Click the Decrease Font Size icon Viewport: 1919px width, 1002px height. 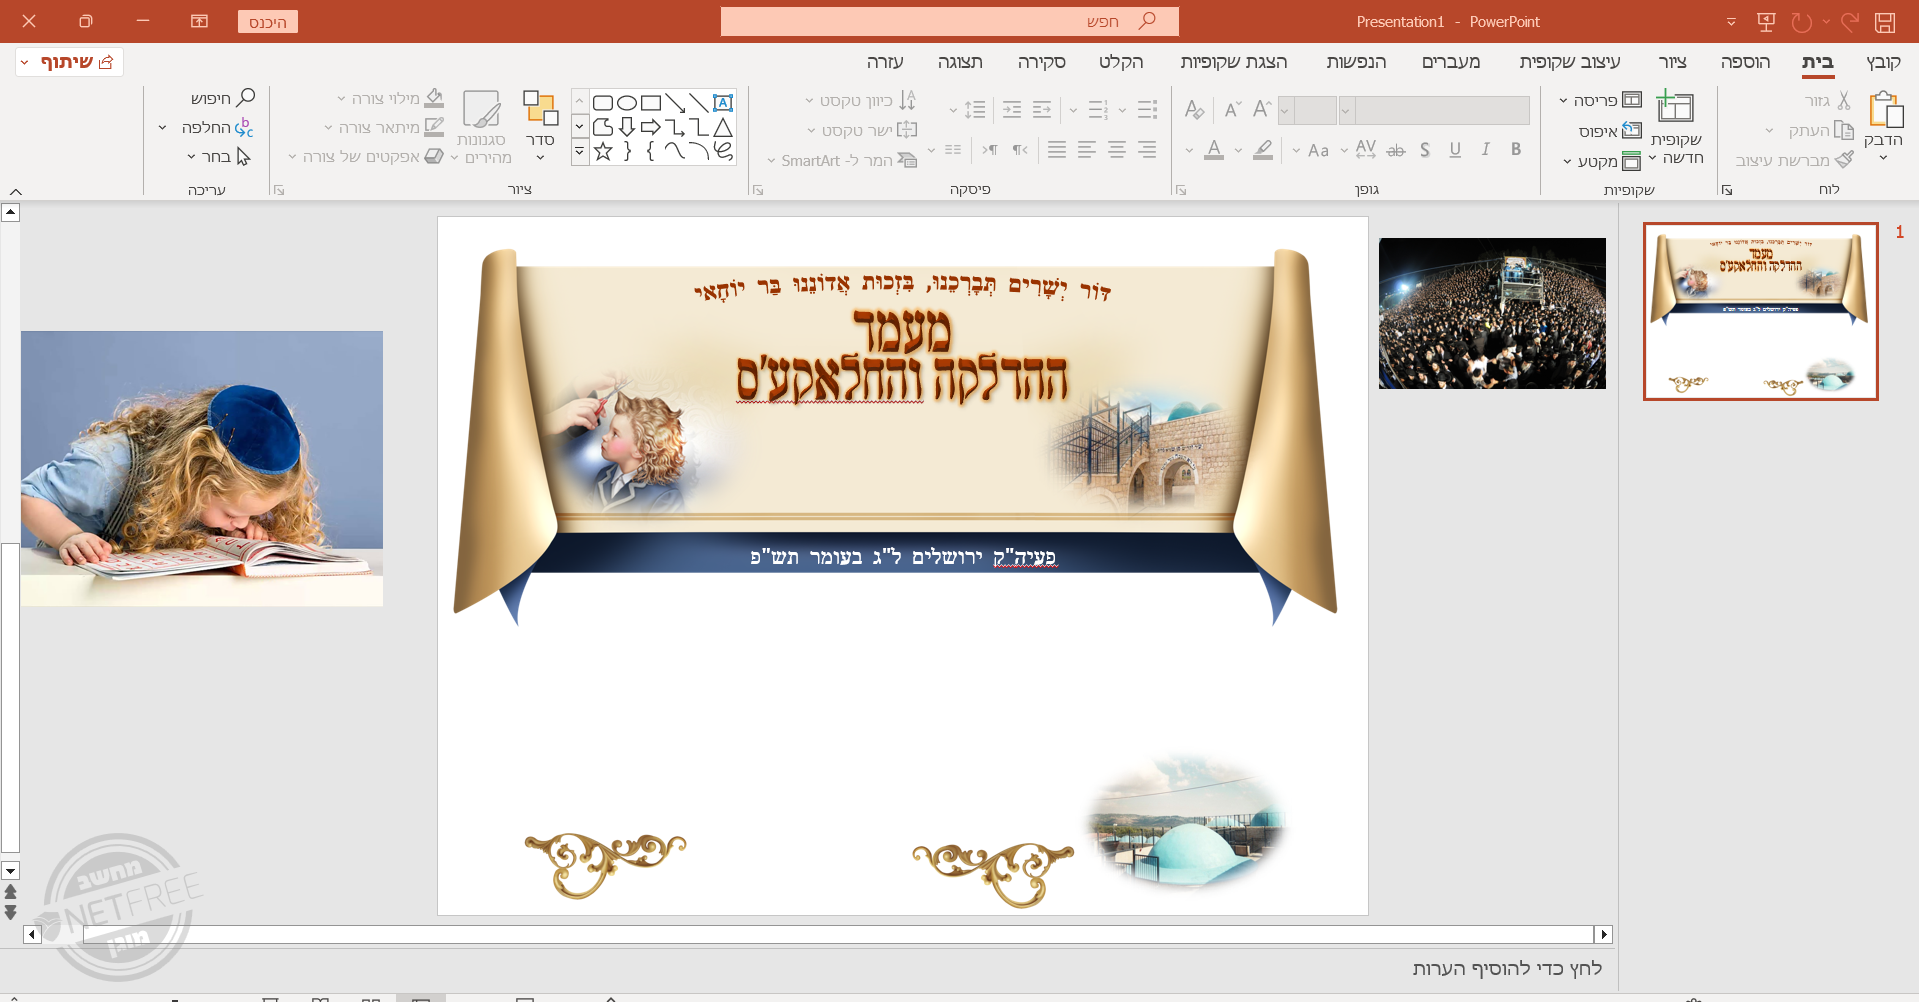coord(1232,108)
